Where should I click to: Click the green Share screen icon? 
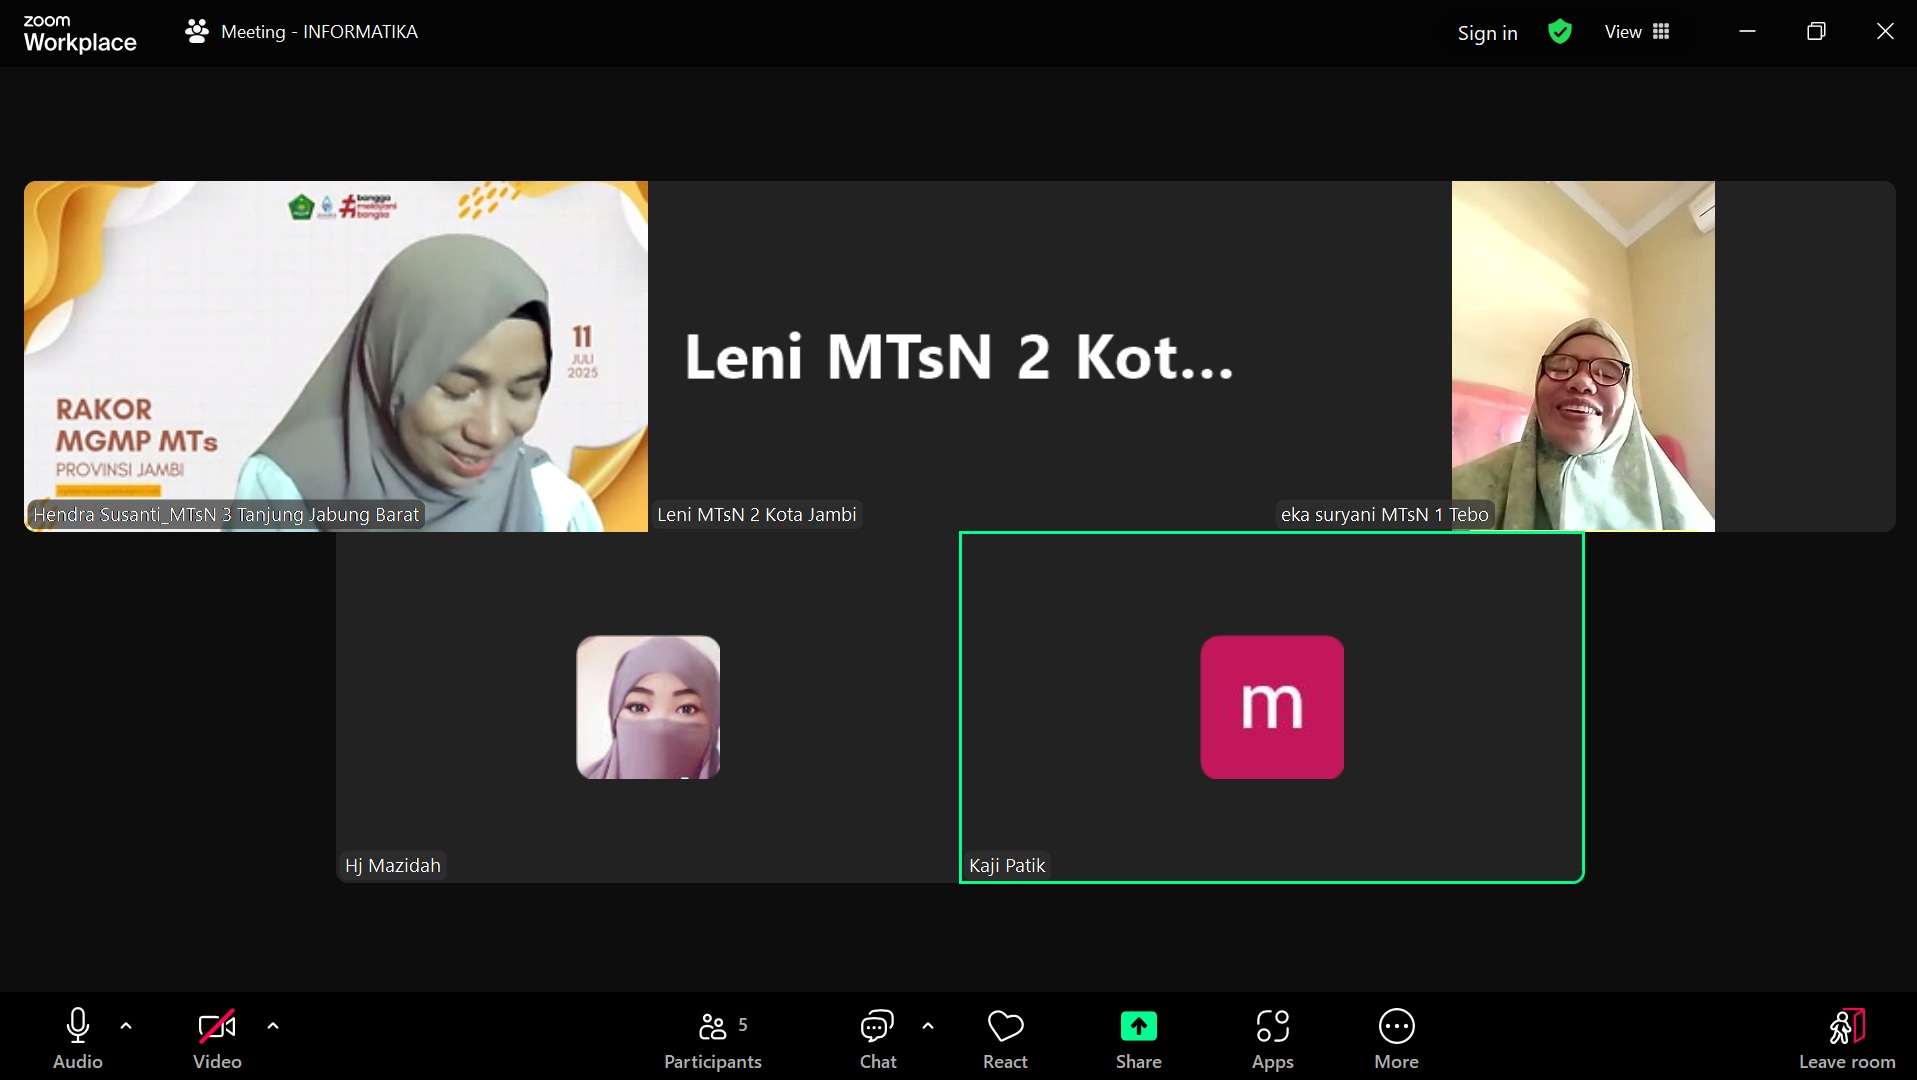(1138, 1027)
